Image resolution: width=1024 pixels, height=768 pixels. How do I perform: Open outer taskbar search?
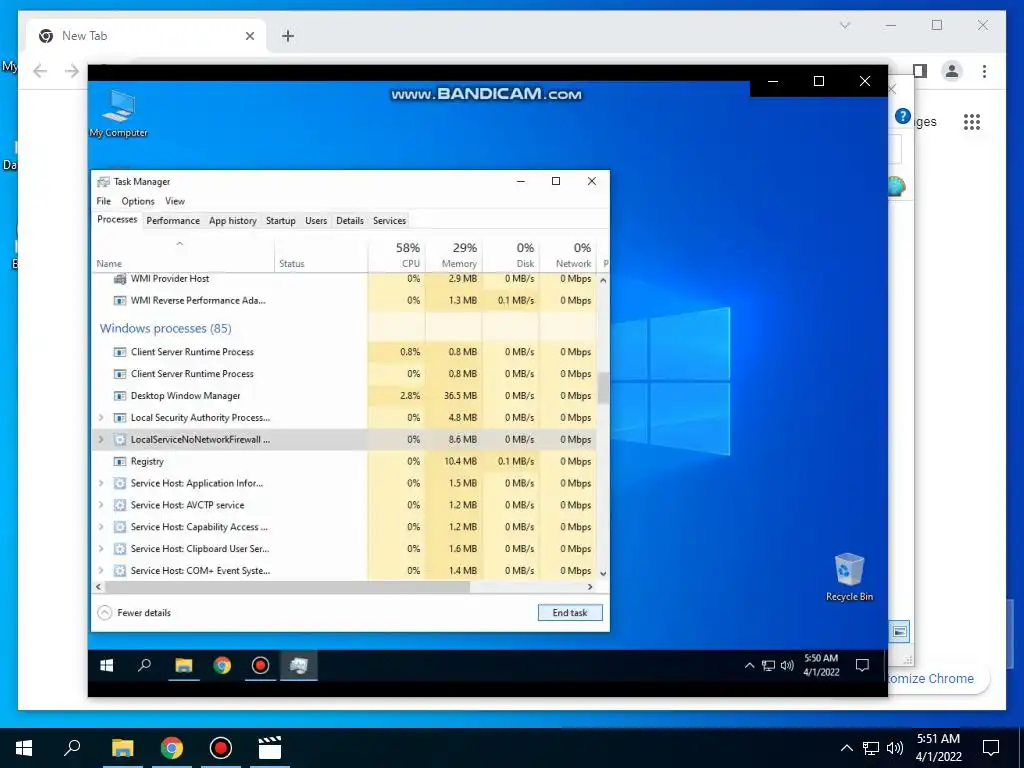pos(72,748)
